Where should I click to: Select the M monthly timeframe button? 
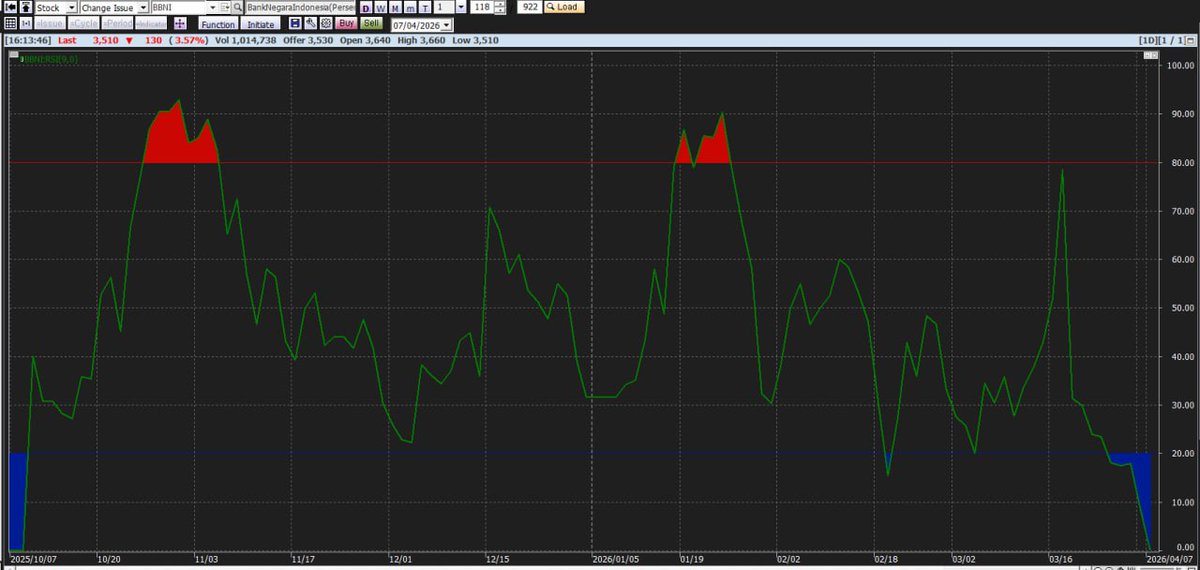coord(395,8)
